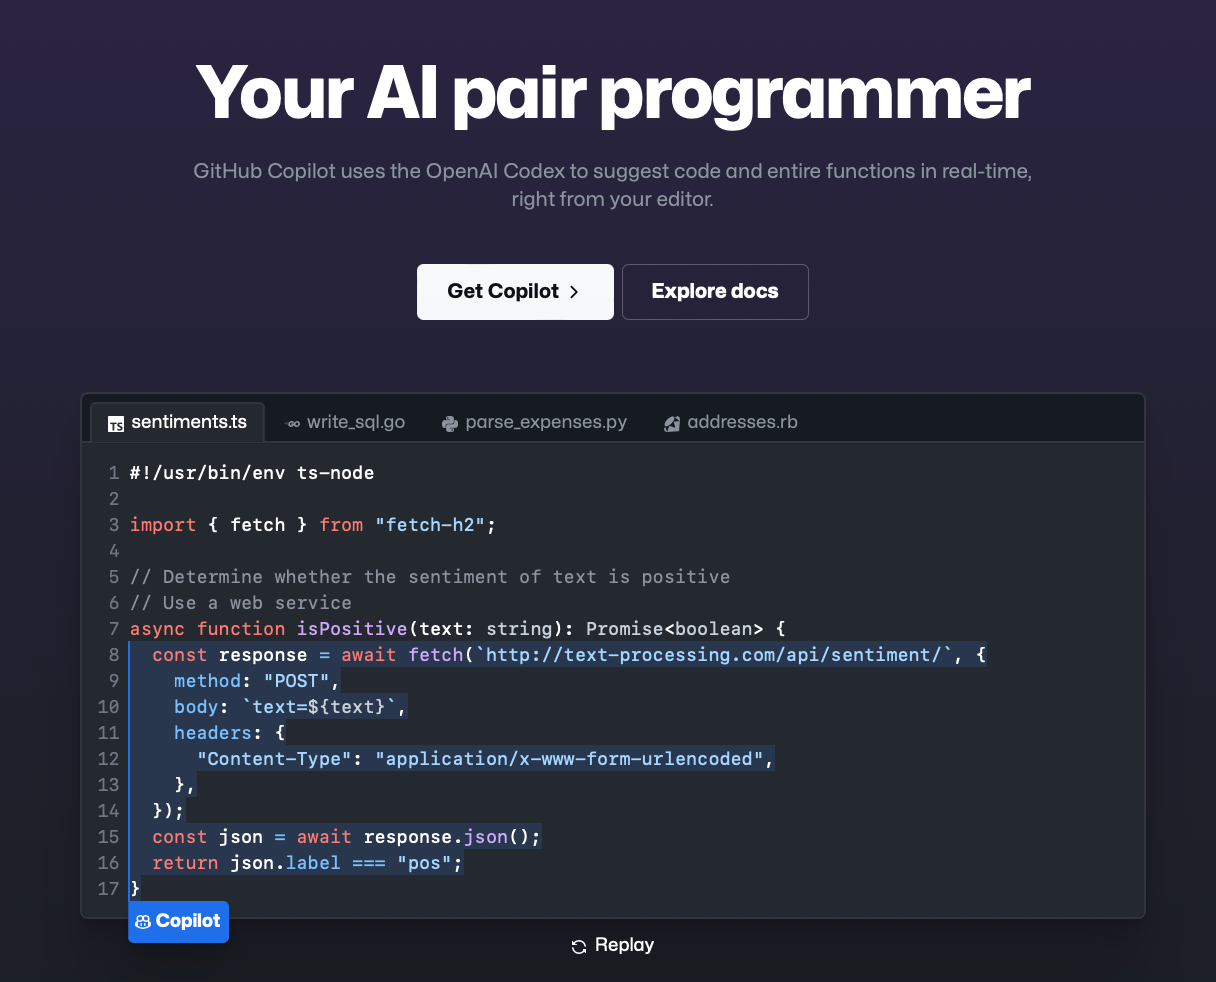
Task: Select the active sentiments.ts tab
Action: [176, 422]
